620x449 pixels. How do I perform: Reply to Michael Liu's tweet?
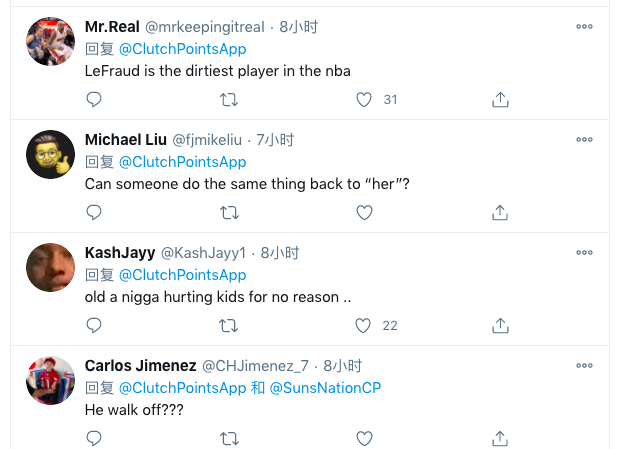pyautogui.click(x=94, y=212)
